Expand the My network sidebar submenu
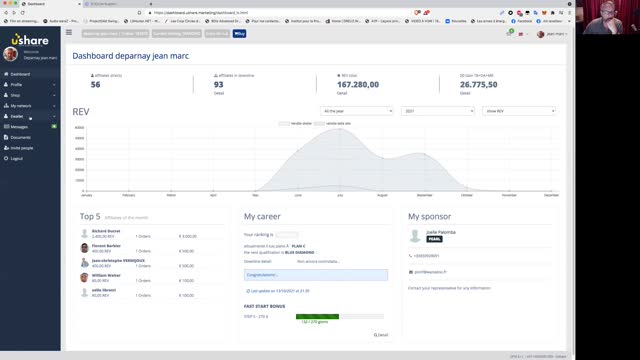640x360 pixels. (30, 106)
